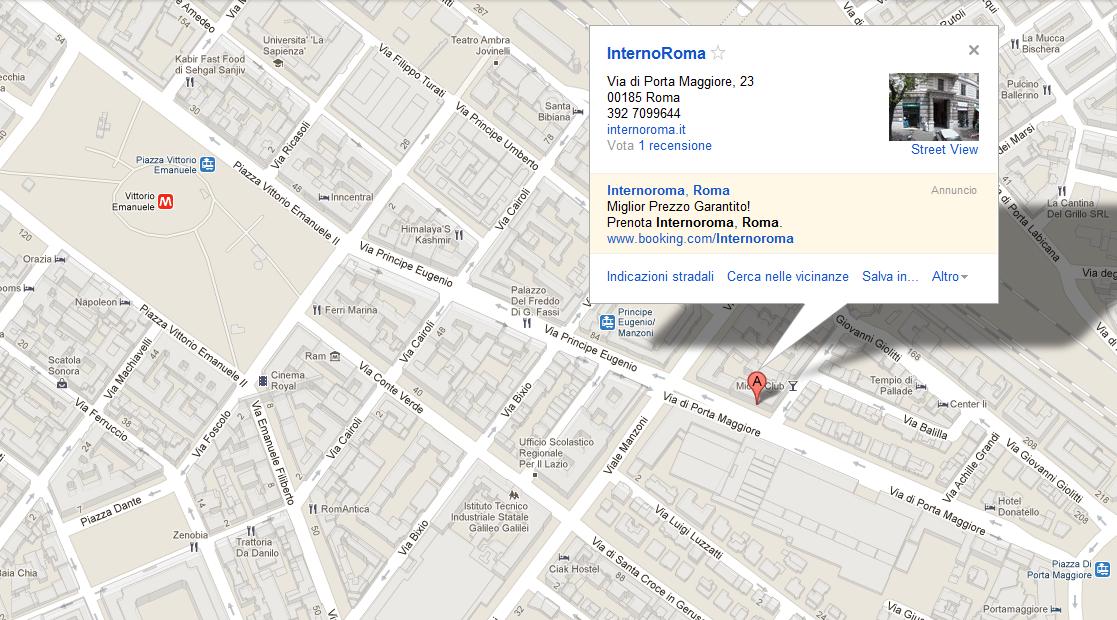Open the Street View photo thumbnail
1117x620 pixels.
coord(934,107)
